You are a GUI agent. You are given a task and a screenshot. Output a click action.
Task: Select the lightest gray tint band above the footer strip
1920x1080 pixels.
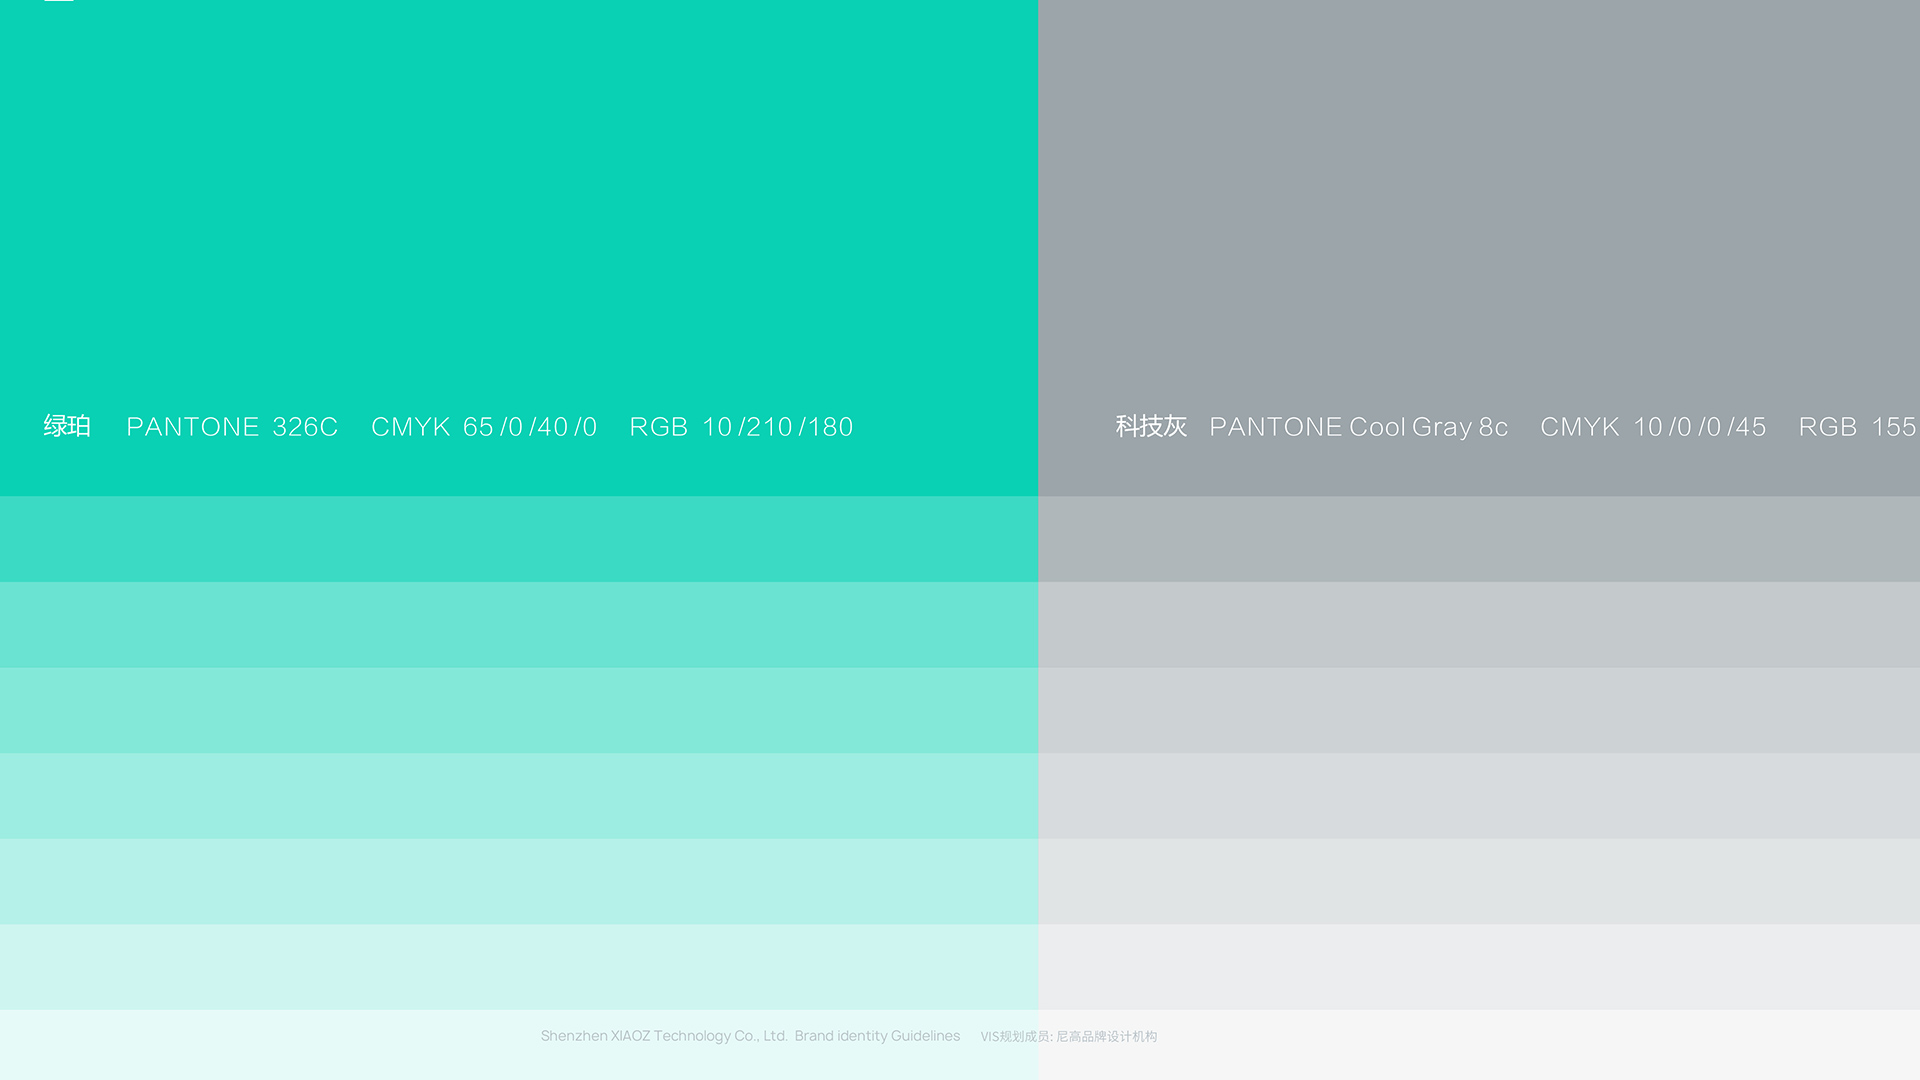pos(1478,967)
